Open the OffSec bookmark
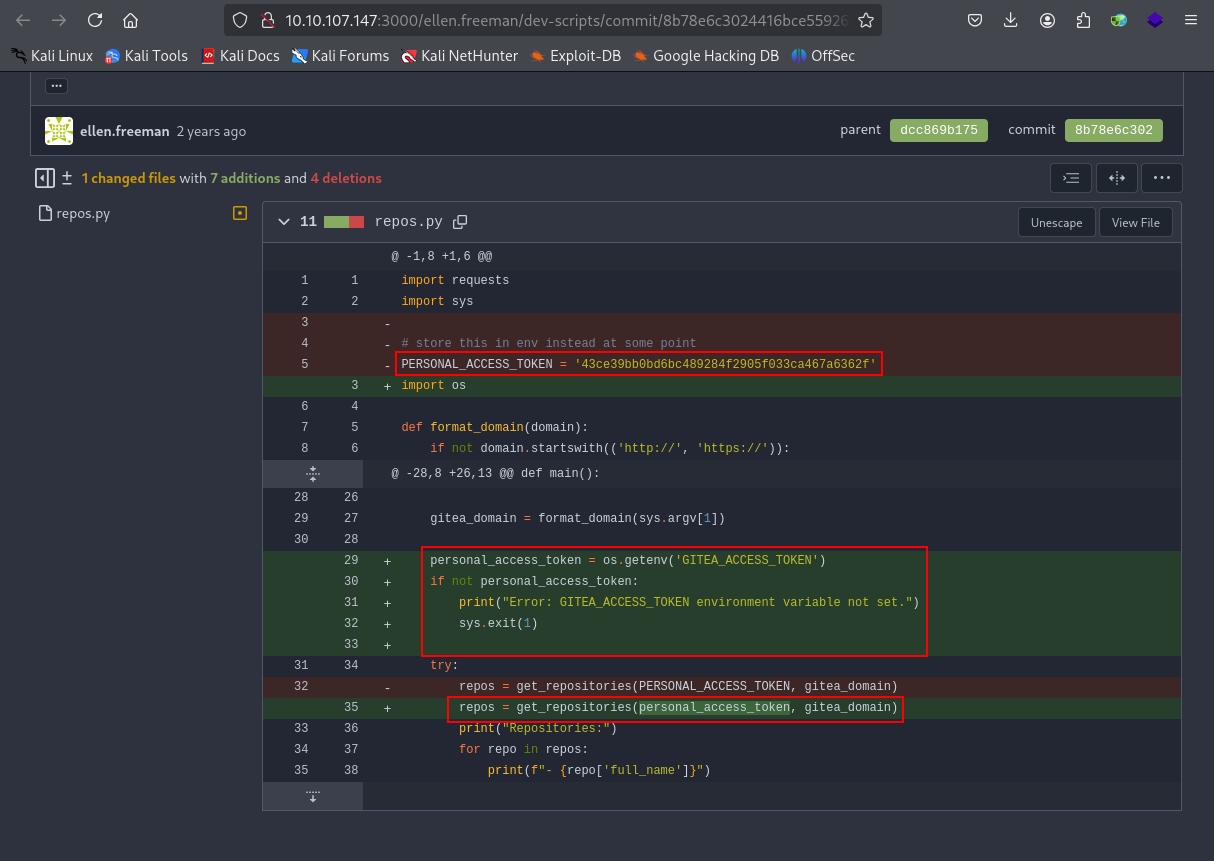1214x861 pixels. tap(823, 56)
